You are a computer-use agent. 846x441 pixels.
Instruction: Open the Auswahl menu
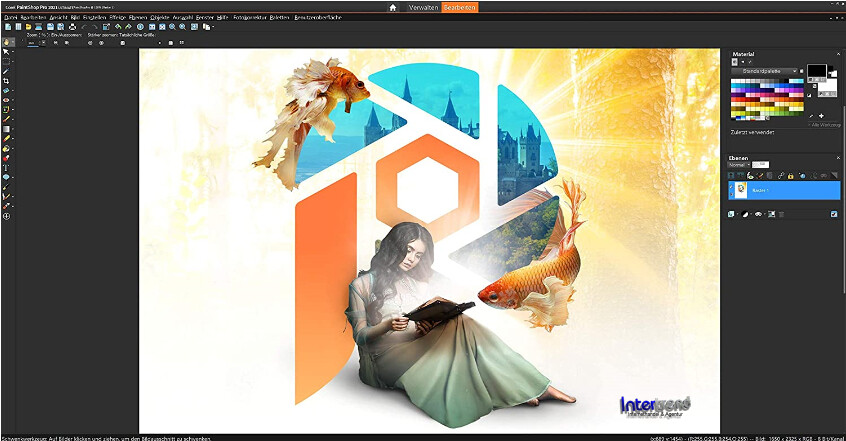tap(183, 17)
